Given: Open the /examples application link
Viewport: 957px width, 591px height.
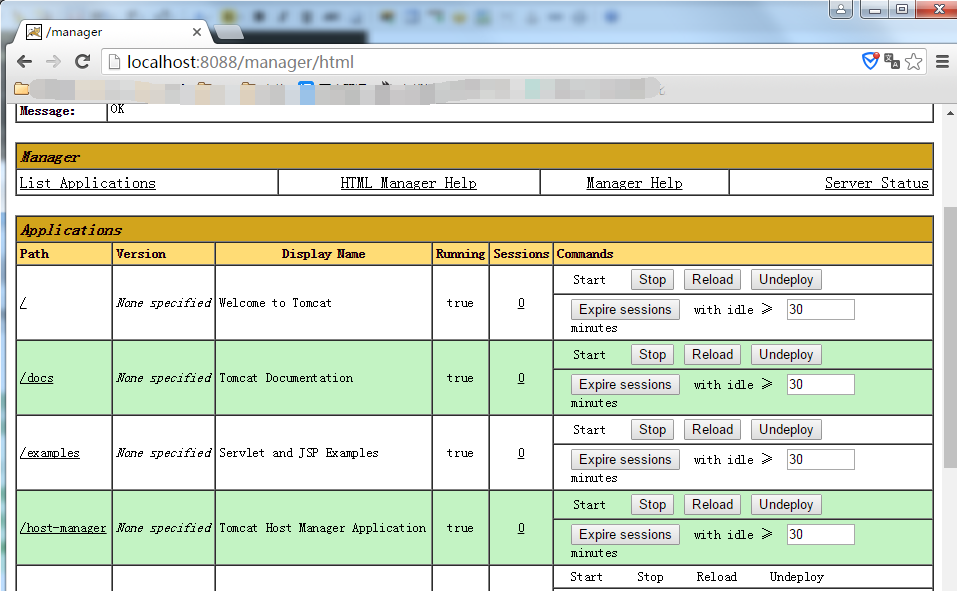Looking at the screenshot, I should (x=49, y=453).
